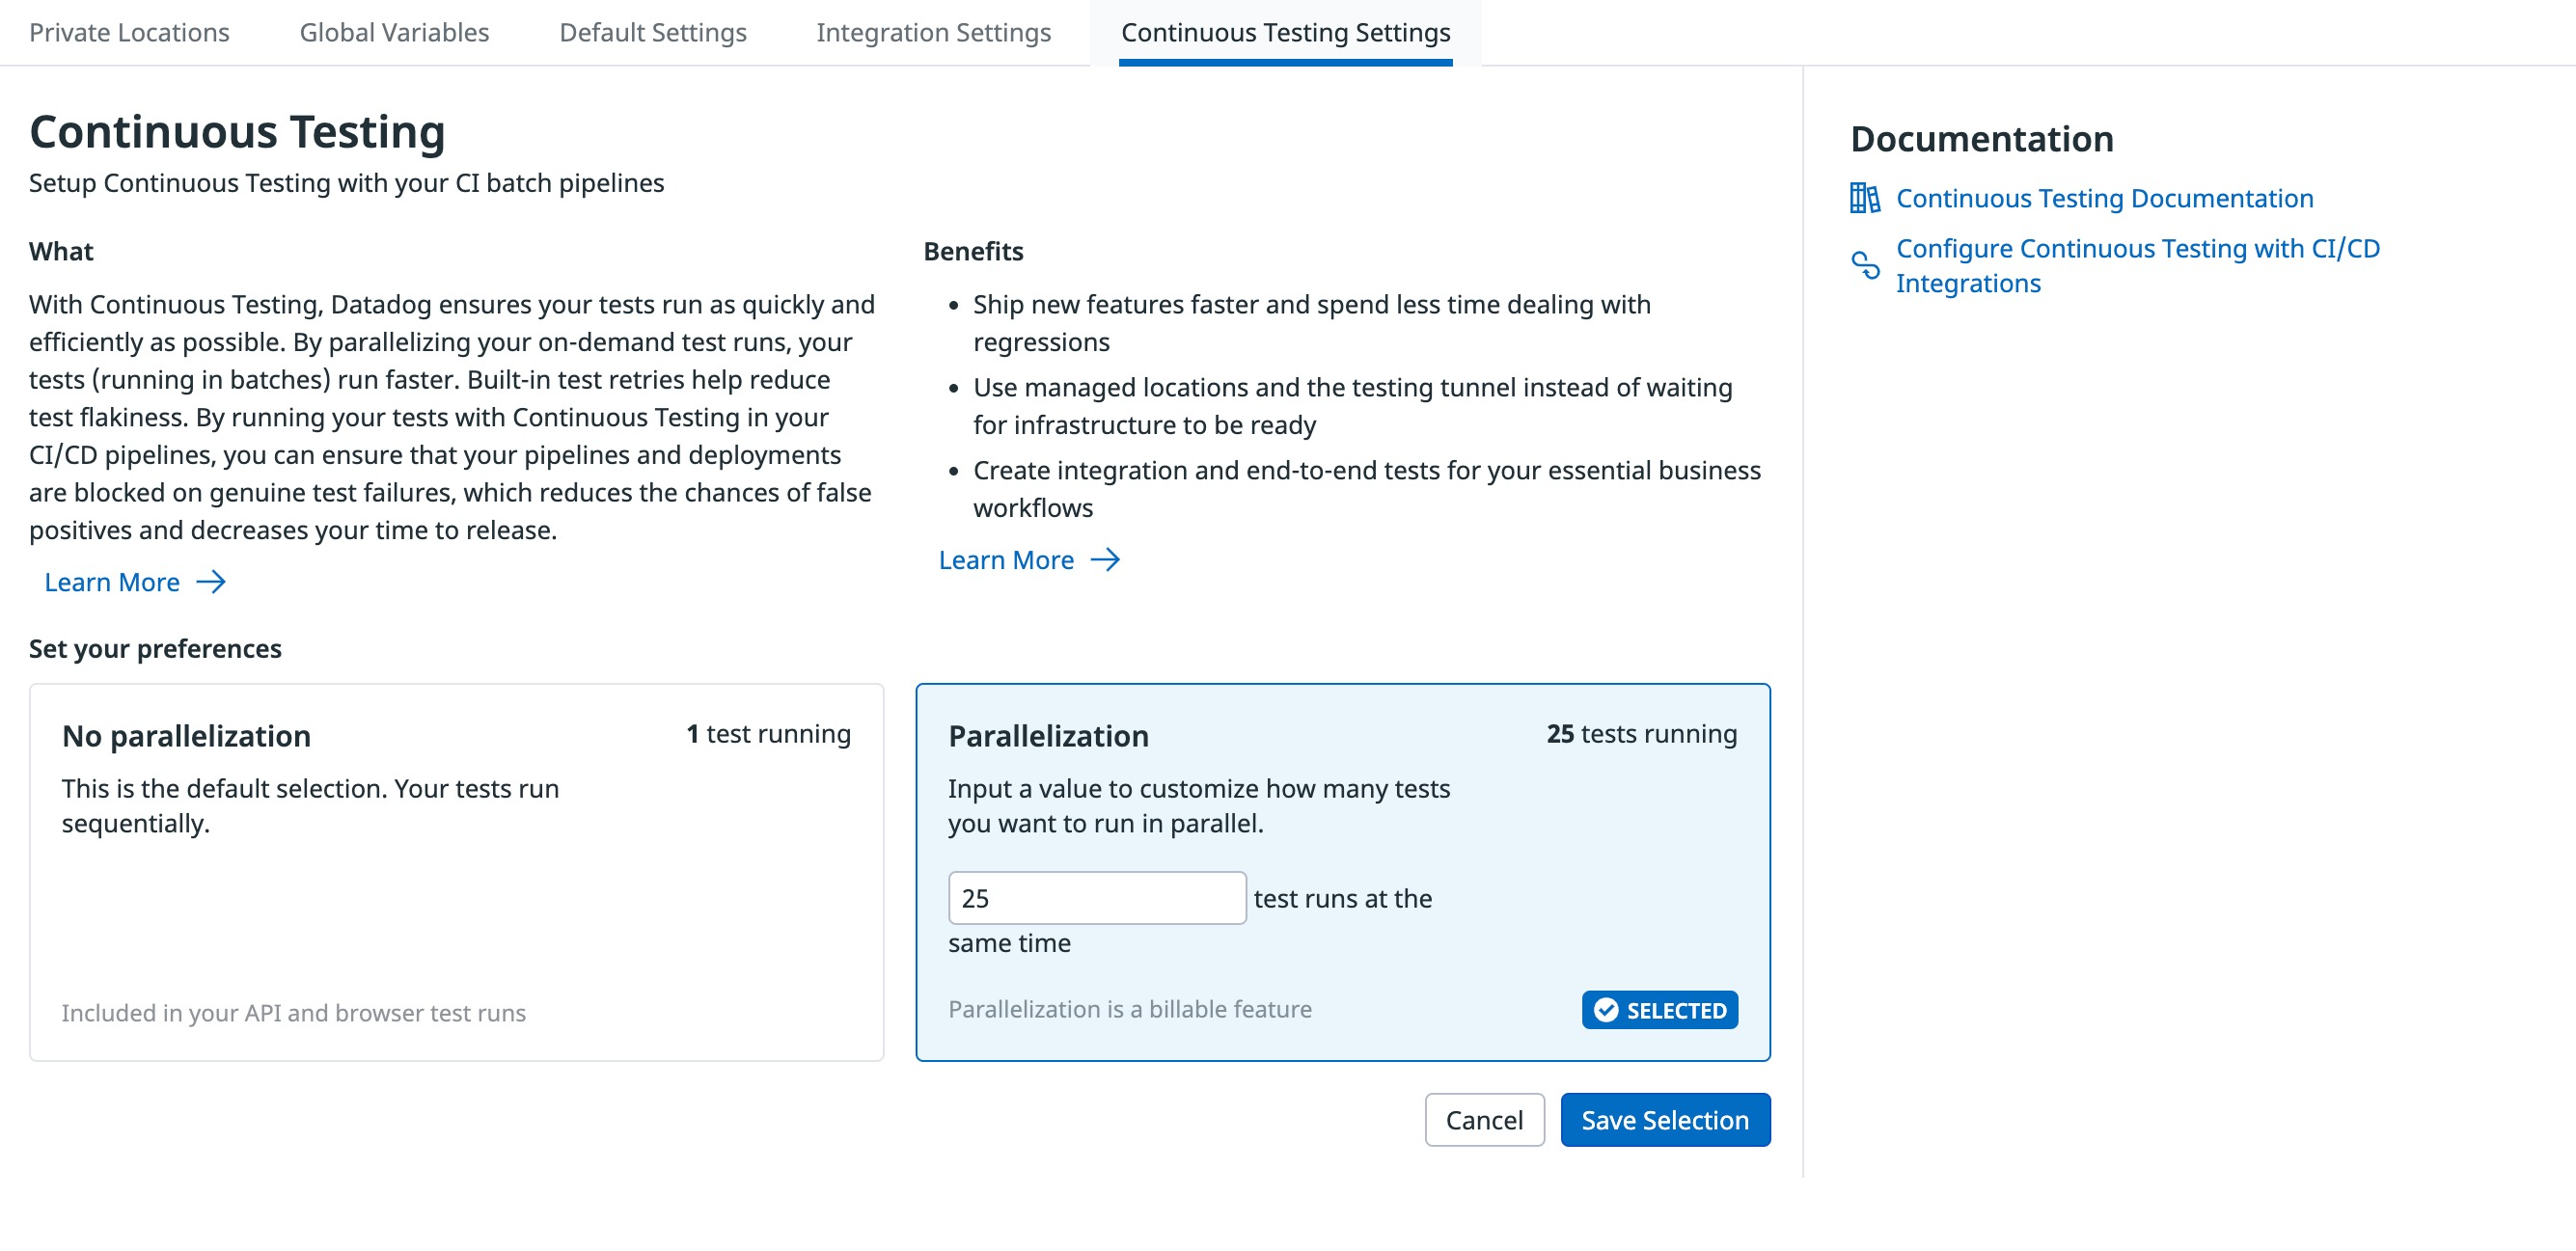The height and width of the screenshot is (1251, 2576).
Task: Click Learn More under the What section
Action: [x=112, y=581]
